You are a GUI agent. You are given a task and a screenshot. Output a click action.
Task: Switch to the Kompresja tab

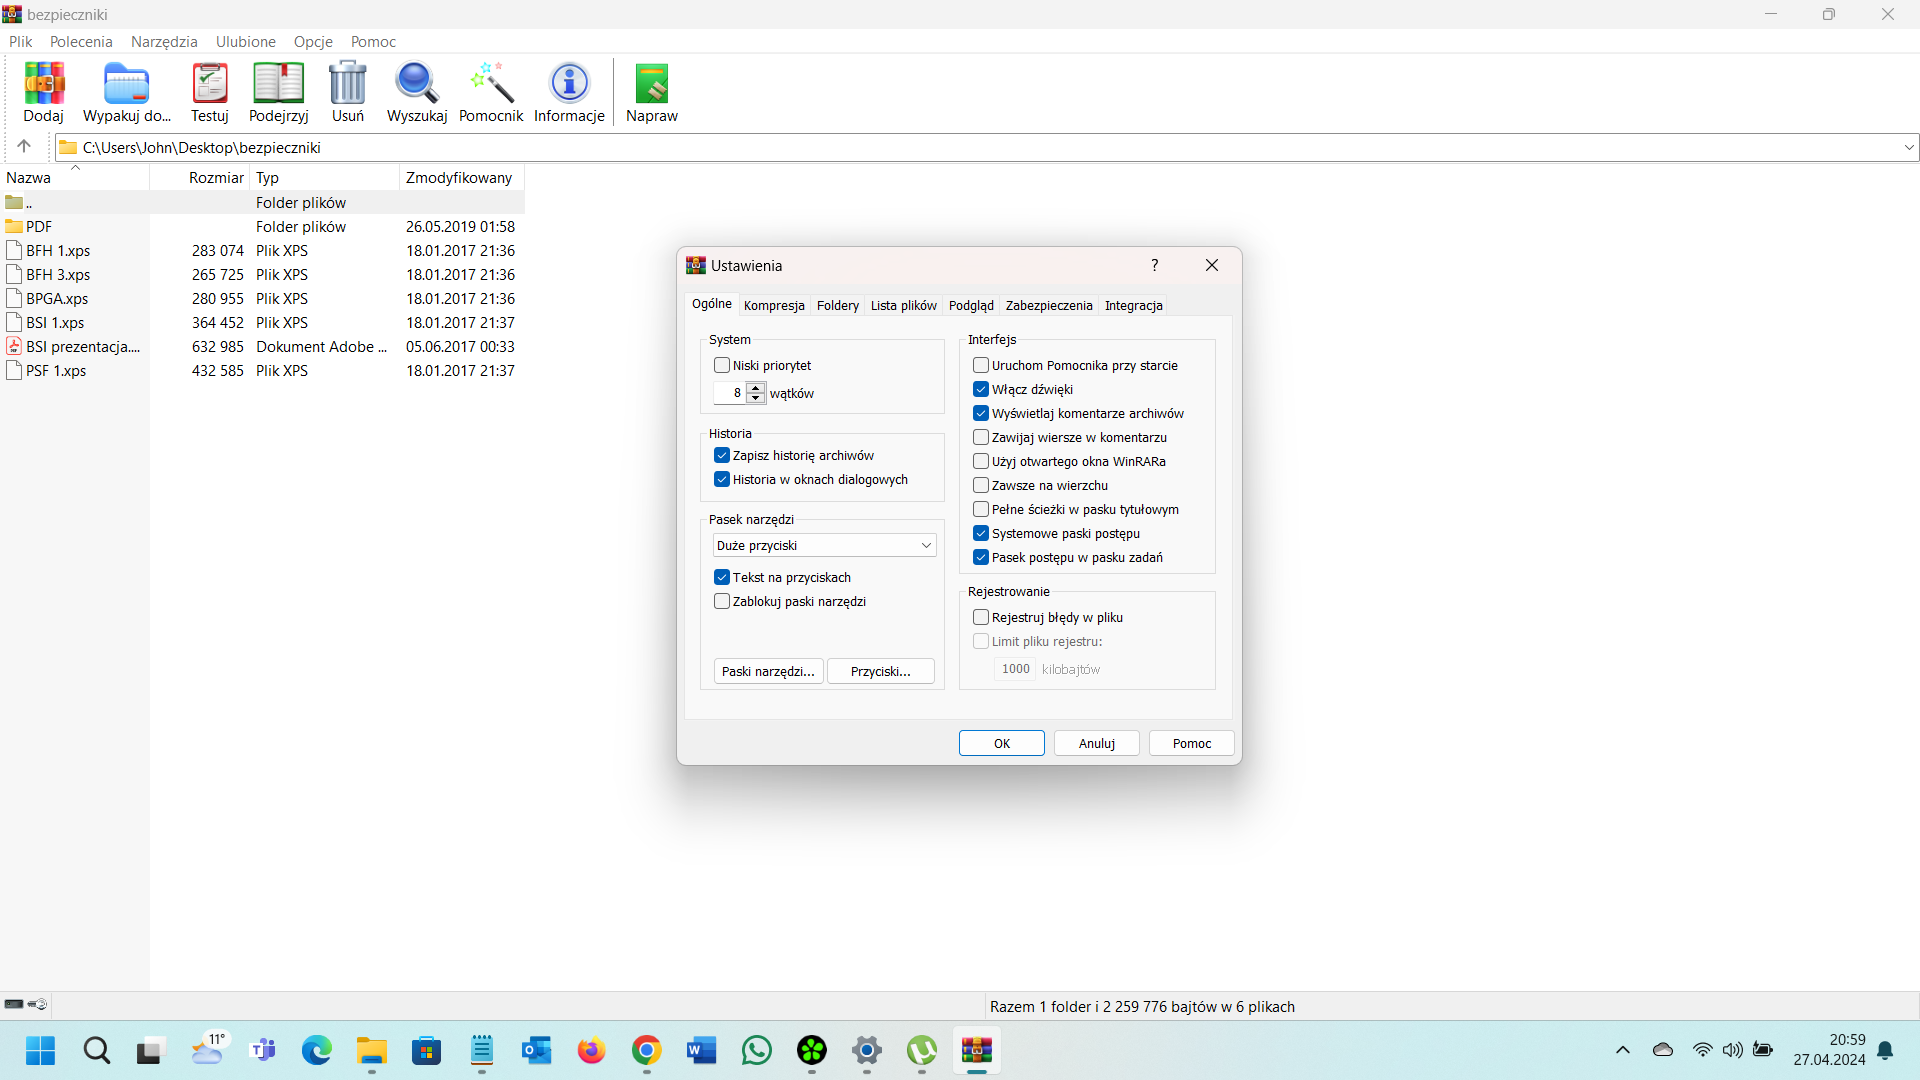coord(774,305)
